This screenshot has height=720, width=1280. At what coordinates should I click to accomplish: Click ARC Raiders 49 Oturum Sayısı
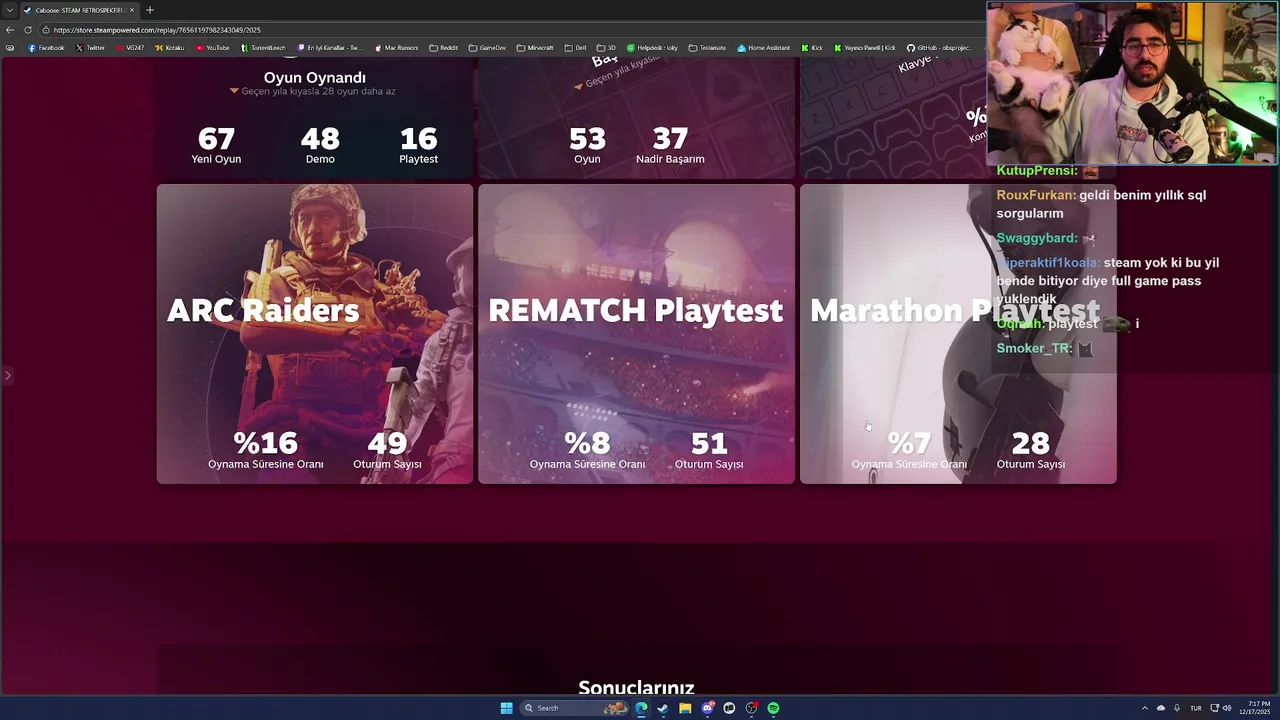pos(387,450)
